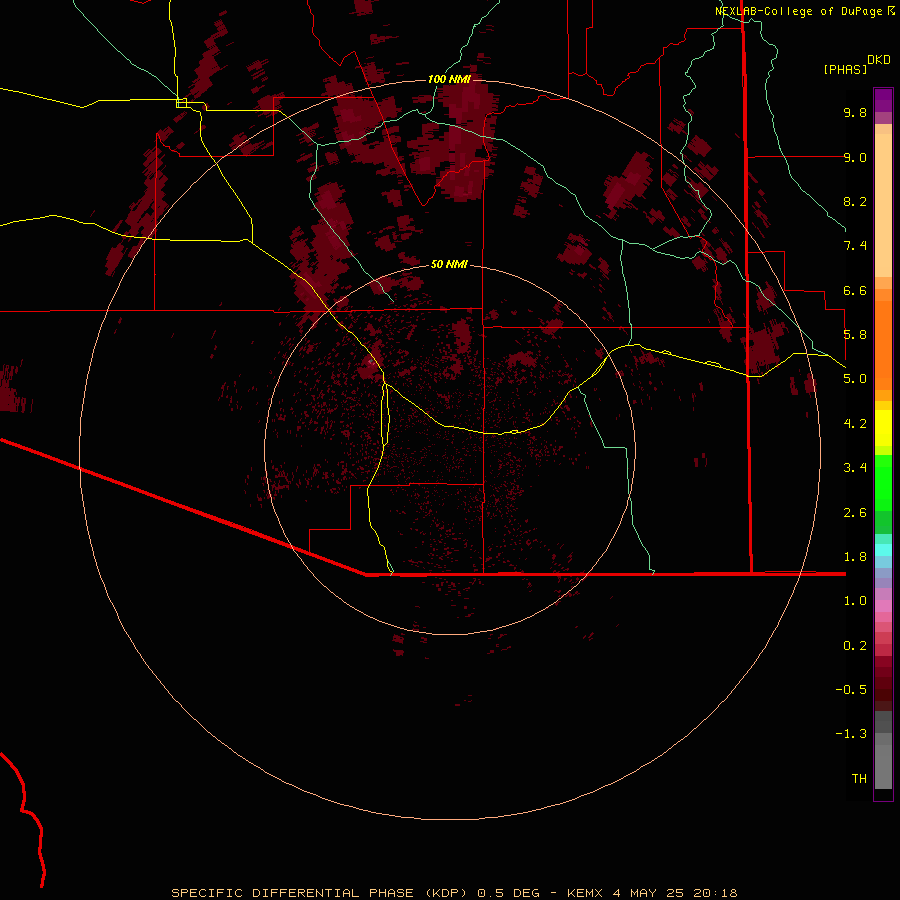Click the 9.0 value on color scale

coord(855,157)
